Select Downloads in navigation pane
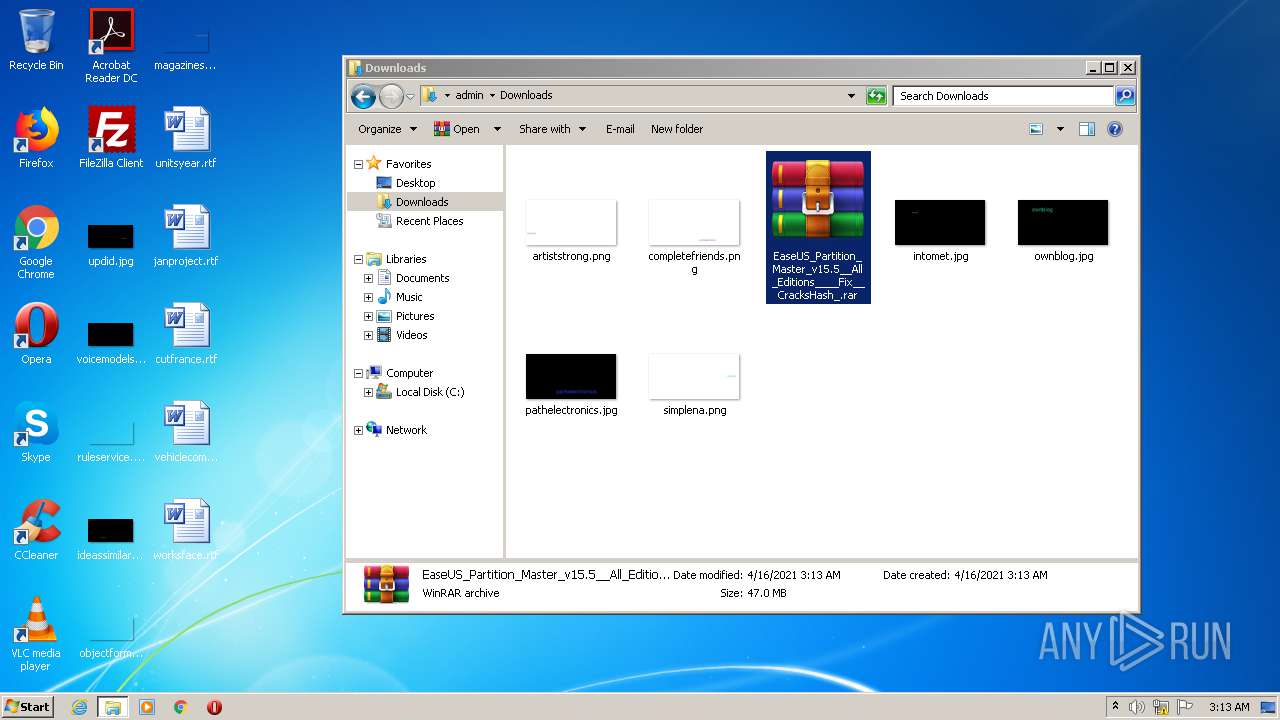Screen dimensions: 1280x720 tap(422, 202)
